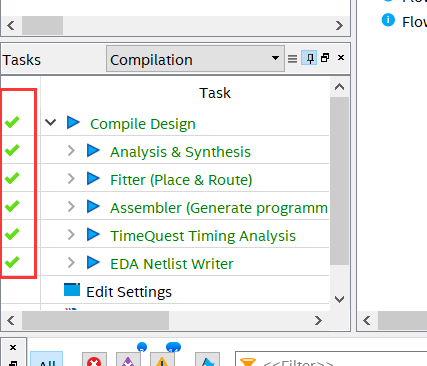Launch TimeQuest Timing Analysis play icon

pyautogui.click(x=93, y=234)
